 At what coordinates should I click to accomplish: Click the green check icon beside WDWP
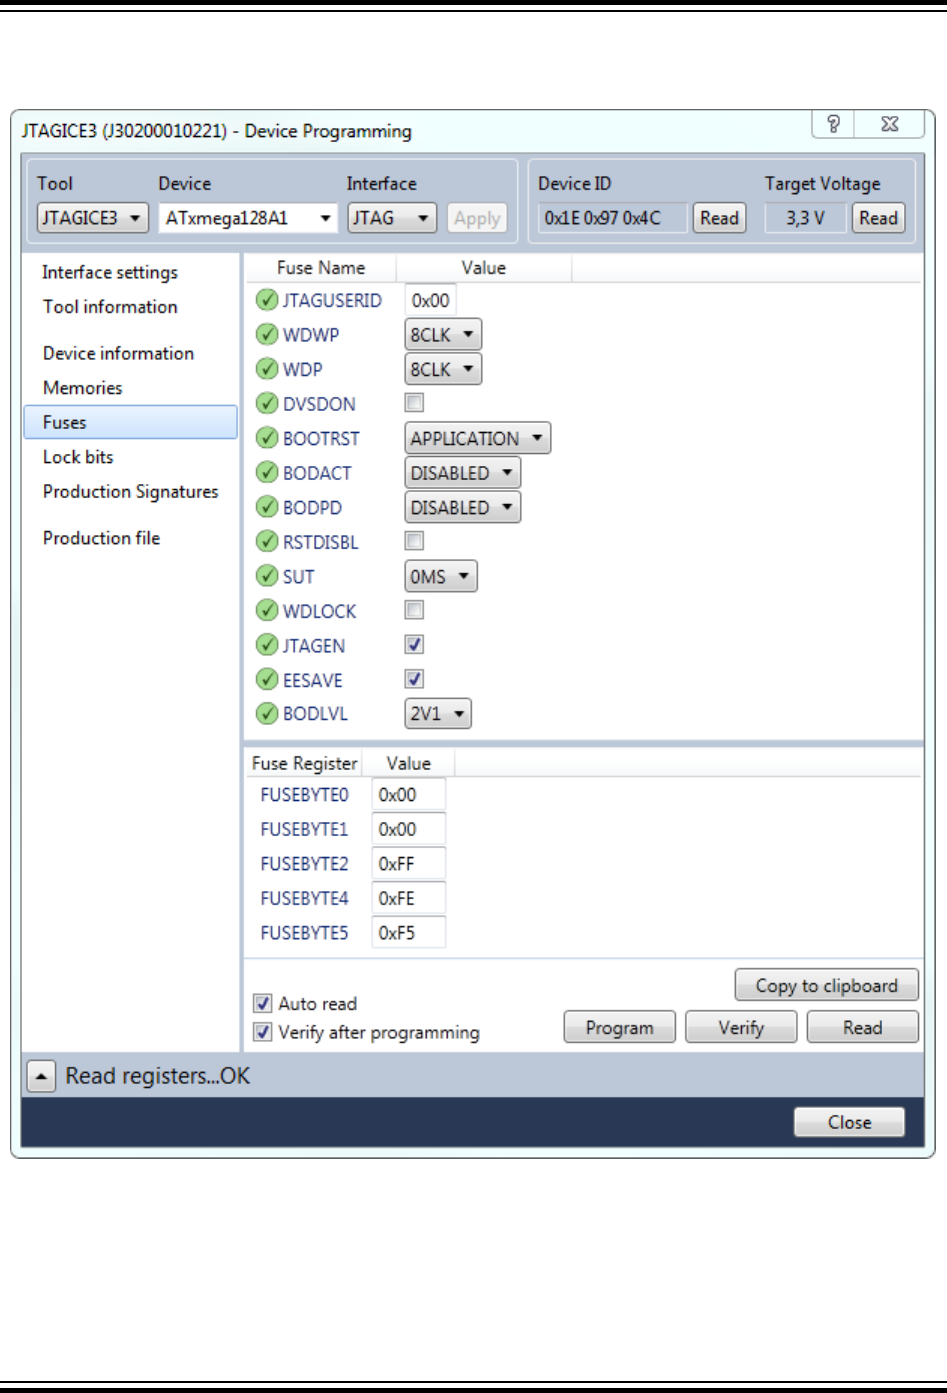267,334
